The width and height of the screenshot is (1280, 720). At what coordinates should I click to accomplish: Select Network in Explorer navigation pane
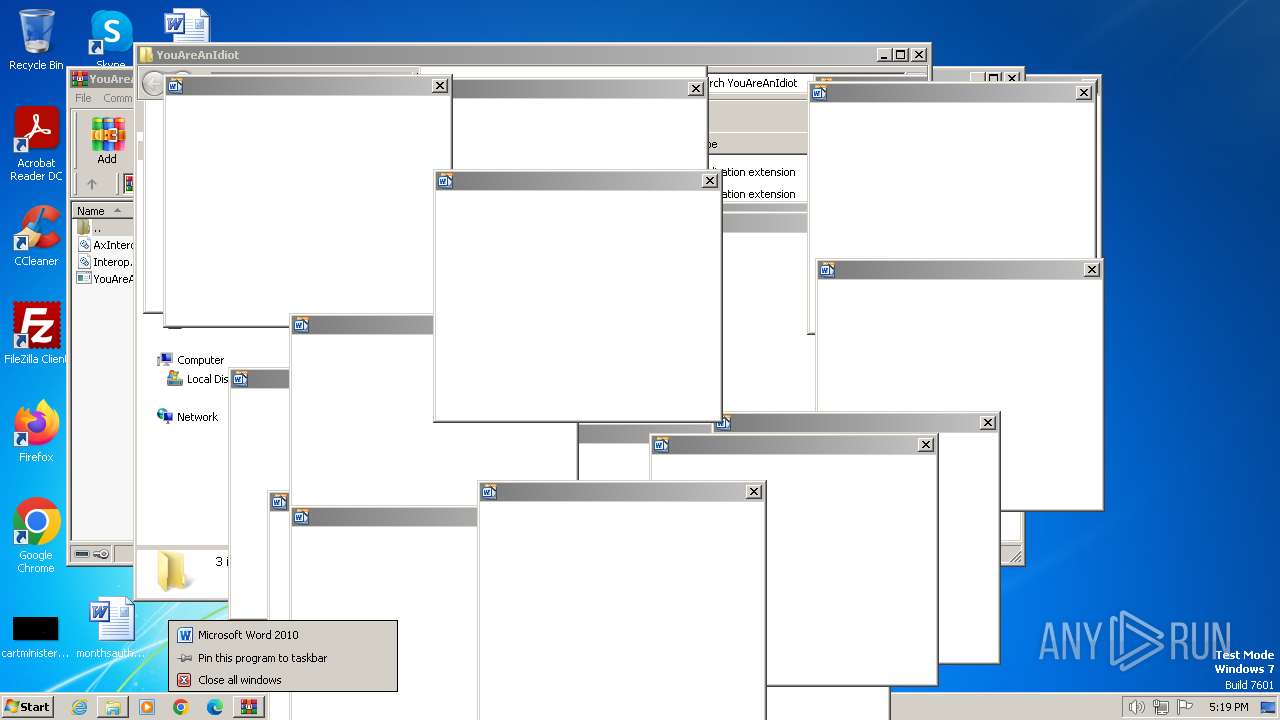click(x=188, y=417)
